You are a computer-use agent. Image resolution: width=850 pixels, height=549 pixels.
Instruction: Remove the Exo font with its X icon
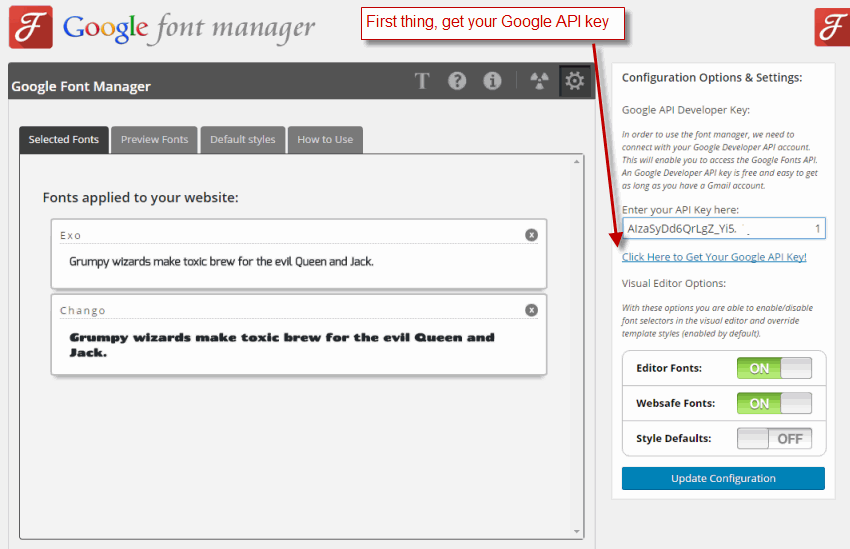point(531,235)
